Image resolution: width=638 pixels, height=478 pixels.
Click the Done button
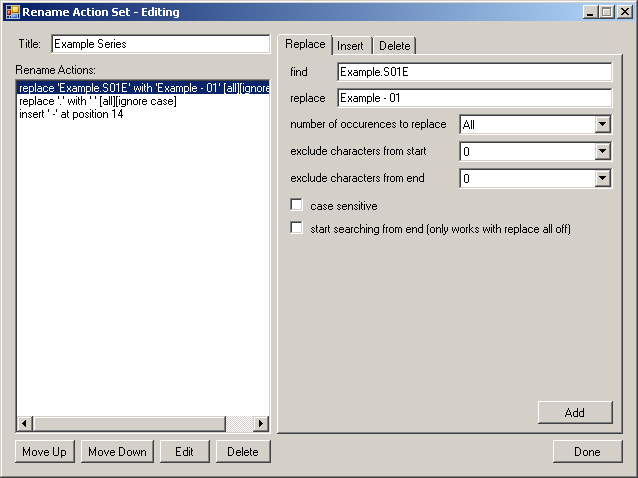point(587,451)
